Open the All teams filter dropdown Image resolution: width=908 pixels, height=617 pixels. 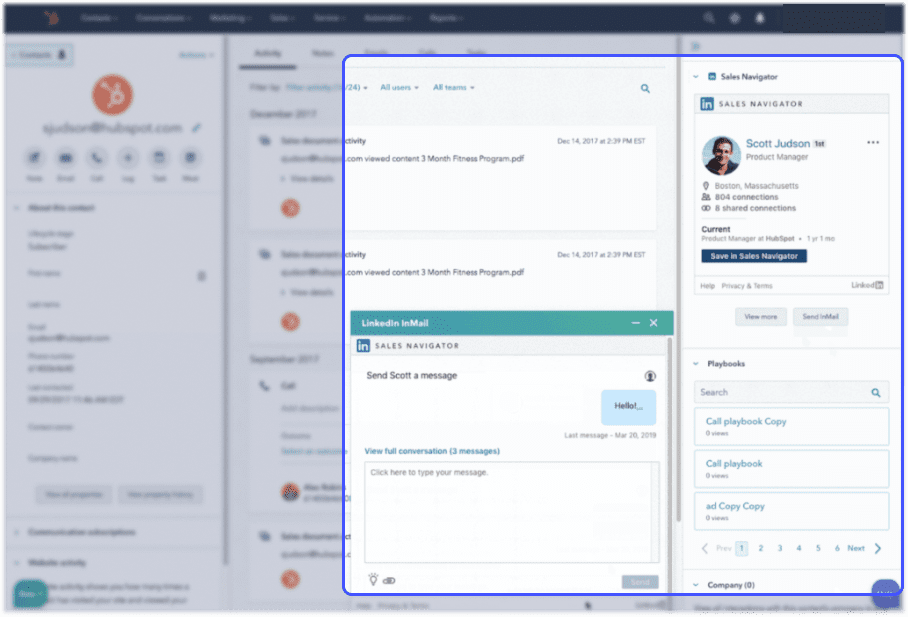tap(453, 87)
